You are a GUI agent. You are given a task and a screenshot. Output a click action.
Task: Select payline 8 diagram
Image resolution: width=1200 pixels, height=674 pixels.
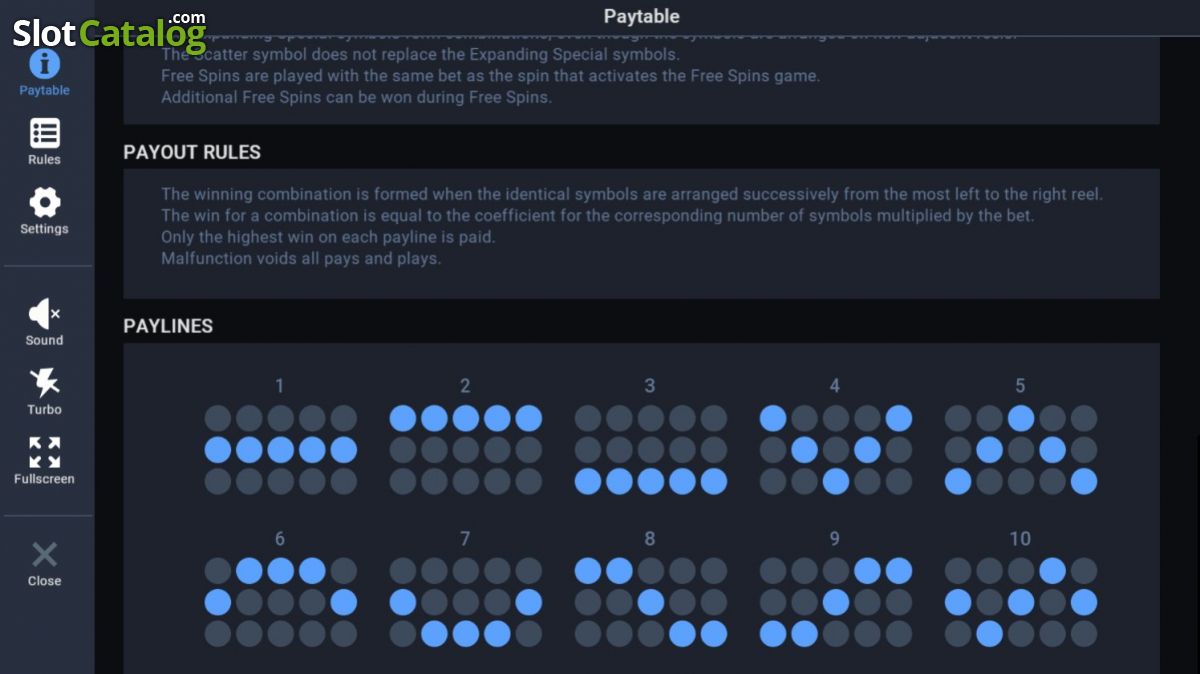(650, 603)
